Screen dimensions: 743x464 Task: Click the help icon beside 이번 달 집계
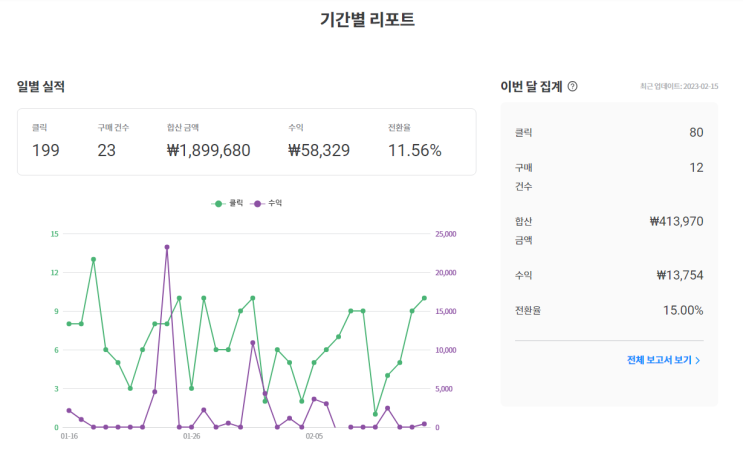pos(572,86)
